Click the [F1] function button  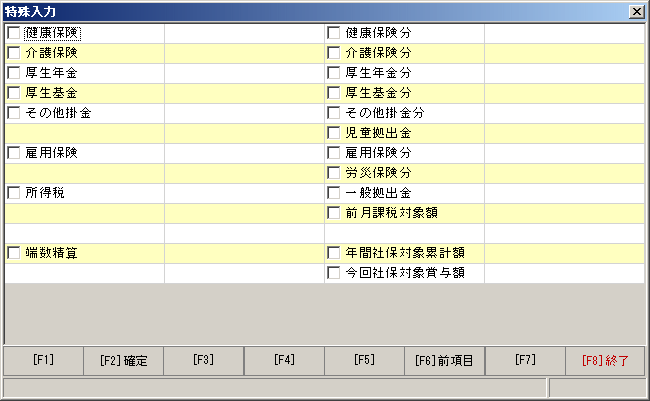click(44, 361)
